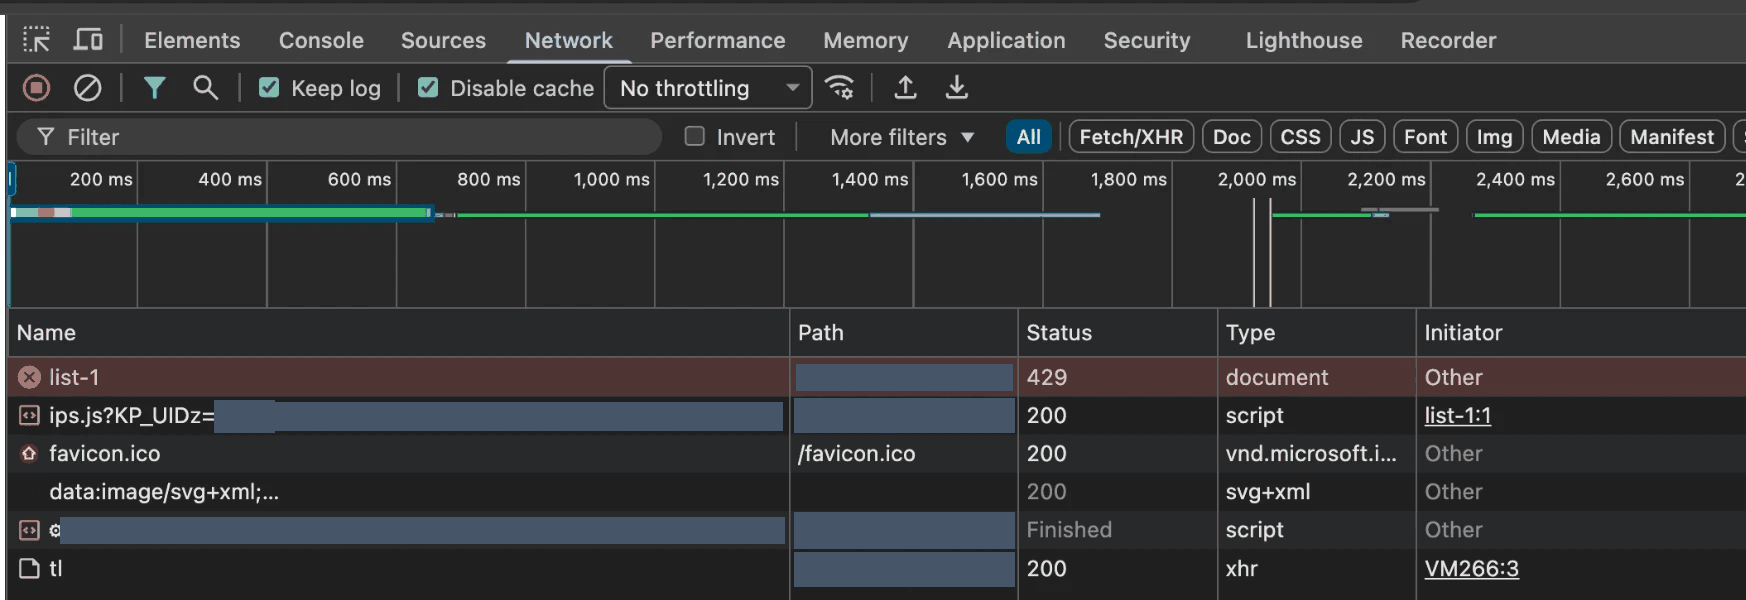Filter by Doc requests
The image size is (1746, 600).
(1232, 137)
